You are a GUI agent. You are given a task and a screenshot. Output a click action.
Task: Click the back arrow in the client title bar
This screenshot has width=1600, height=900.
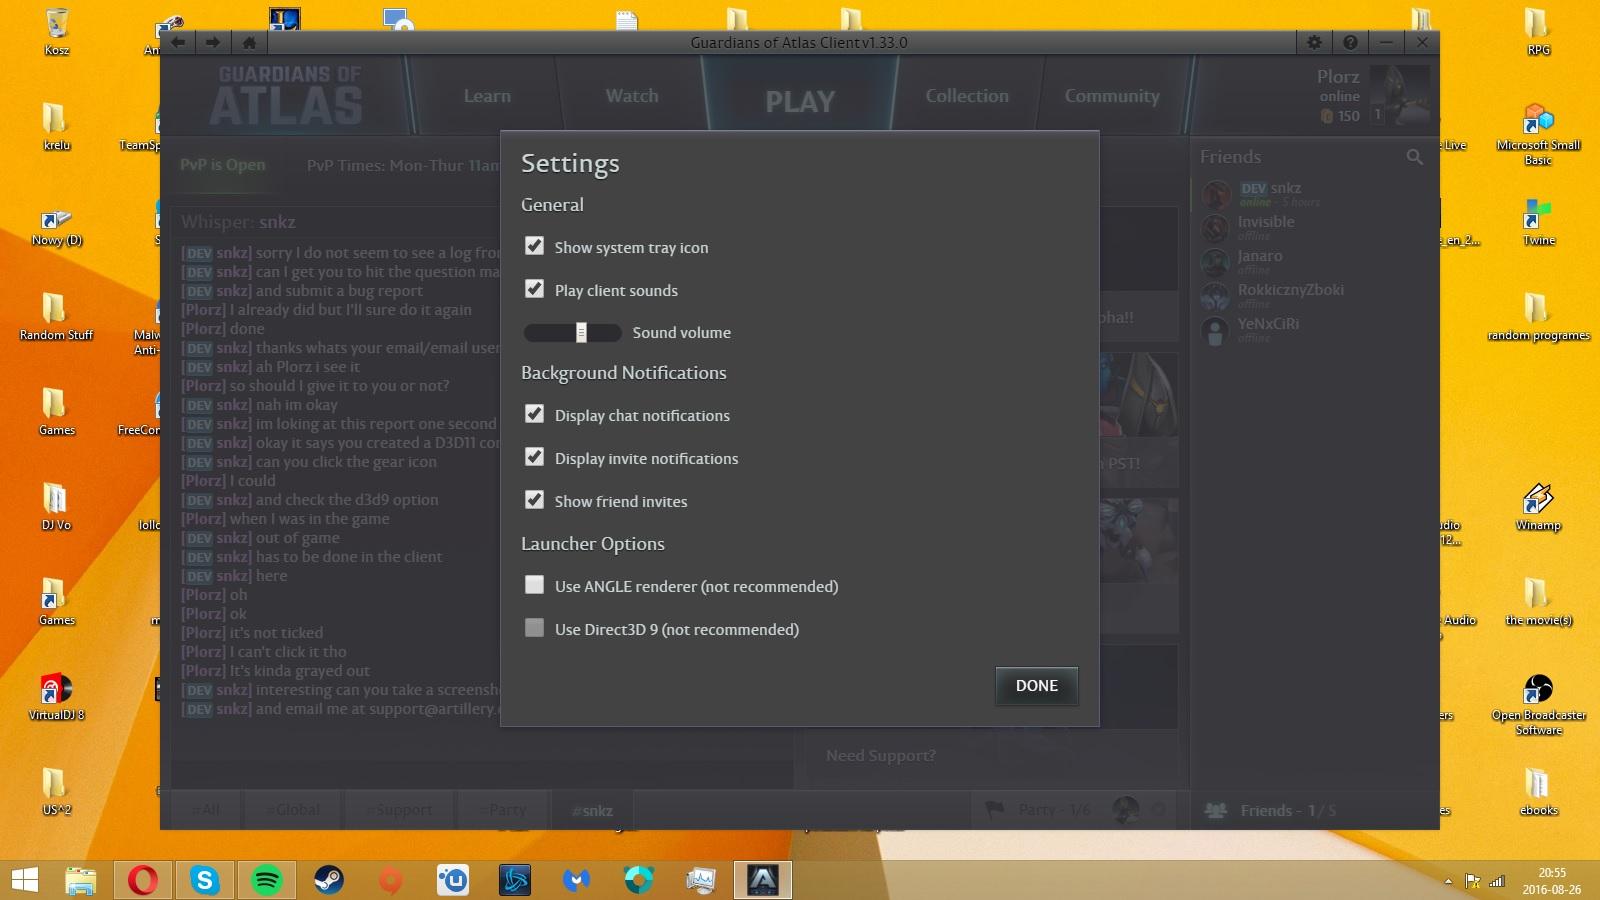click(x=178, y=42)
